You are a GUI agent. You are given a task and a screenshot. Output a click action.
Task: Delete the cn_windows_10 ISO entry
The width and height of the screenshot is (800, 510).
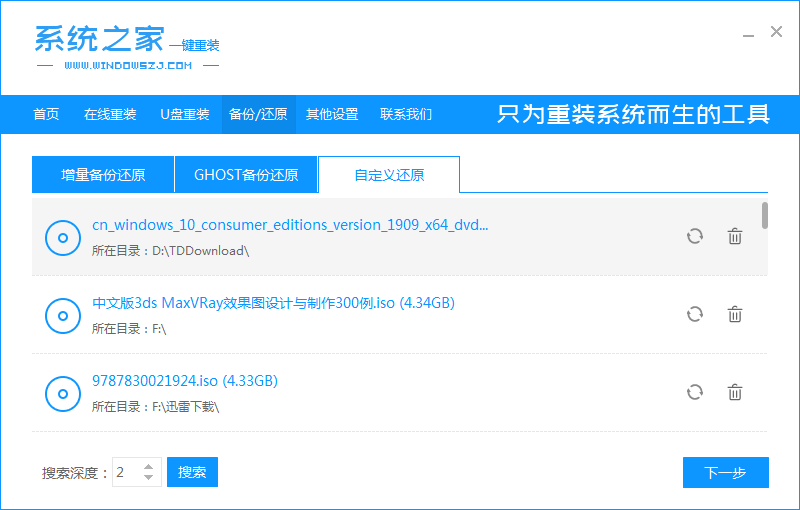click(735, 236)
